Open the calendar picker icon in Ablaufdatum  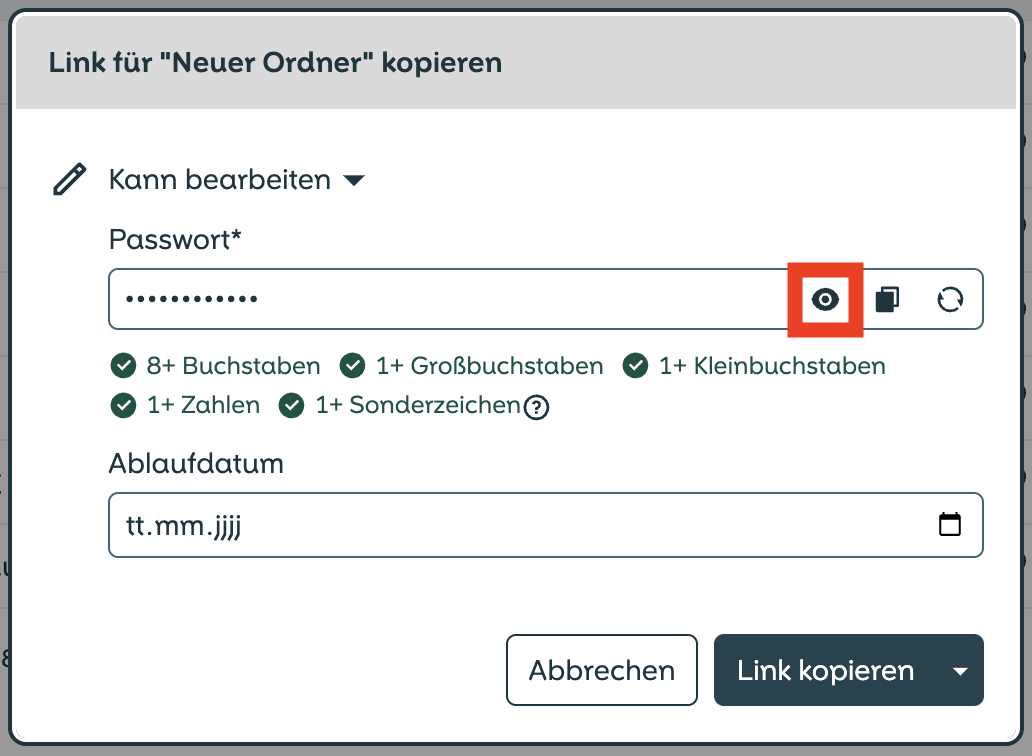click(x=949, y=524)
